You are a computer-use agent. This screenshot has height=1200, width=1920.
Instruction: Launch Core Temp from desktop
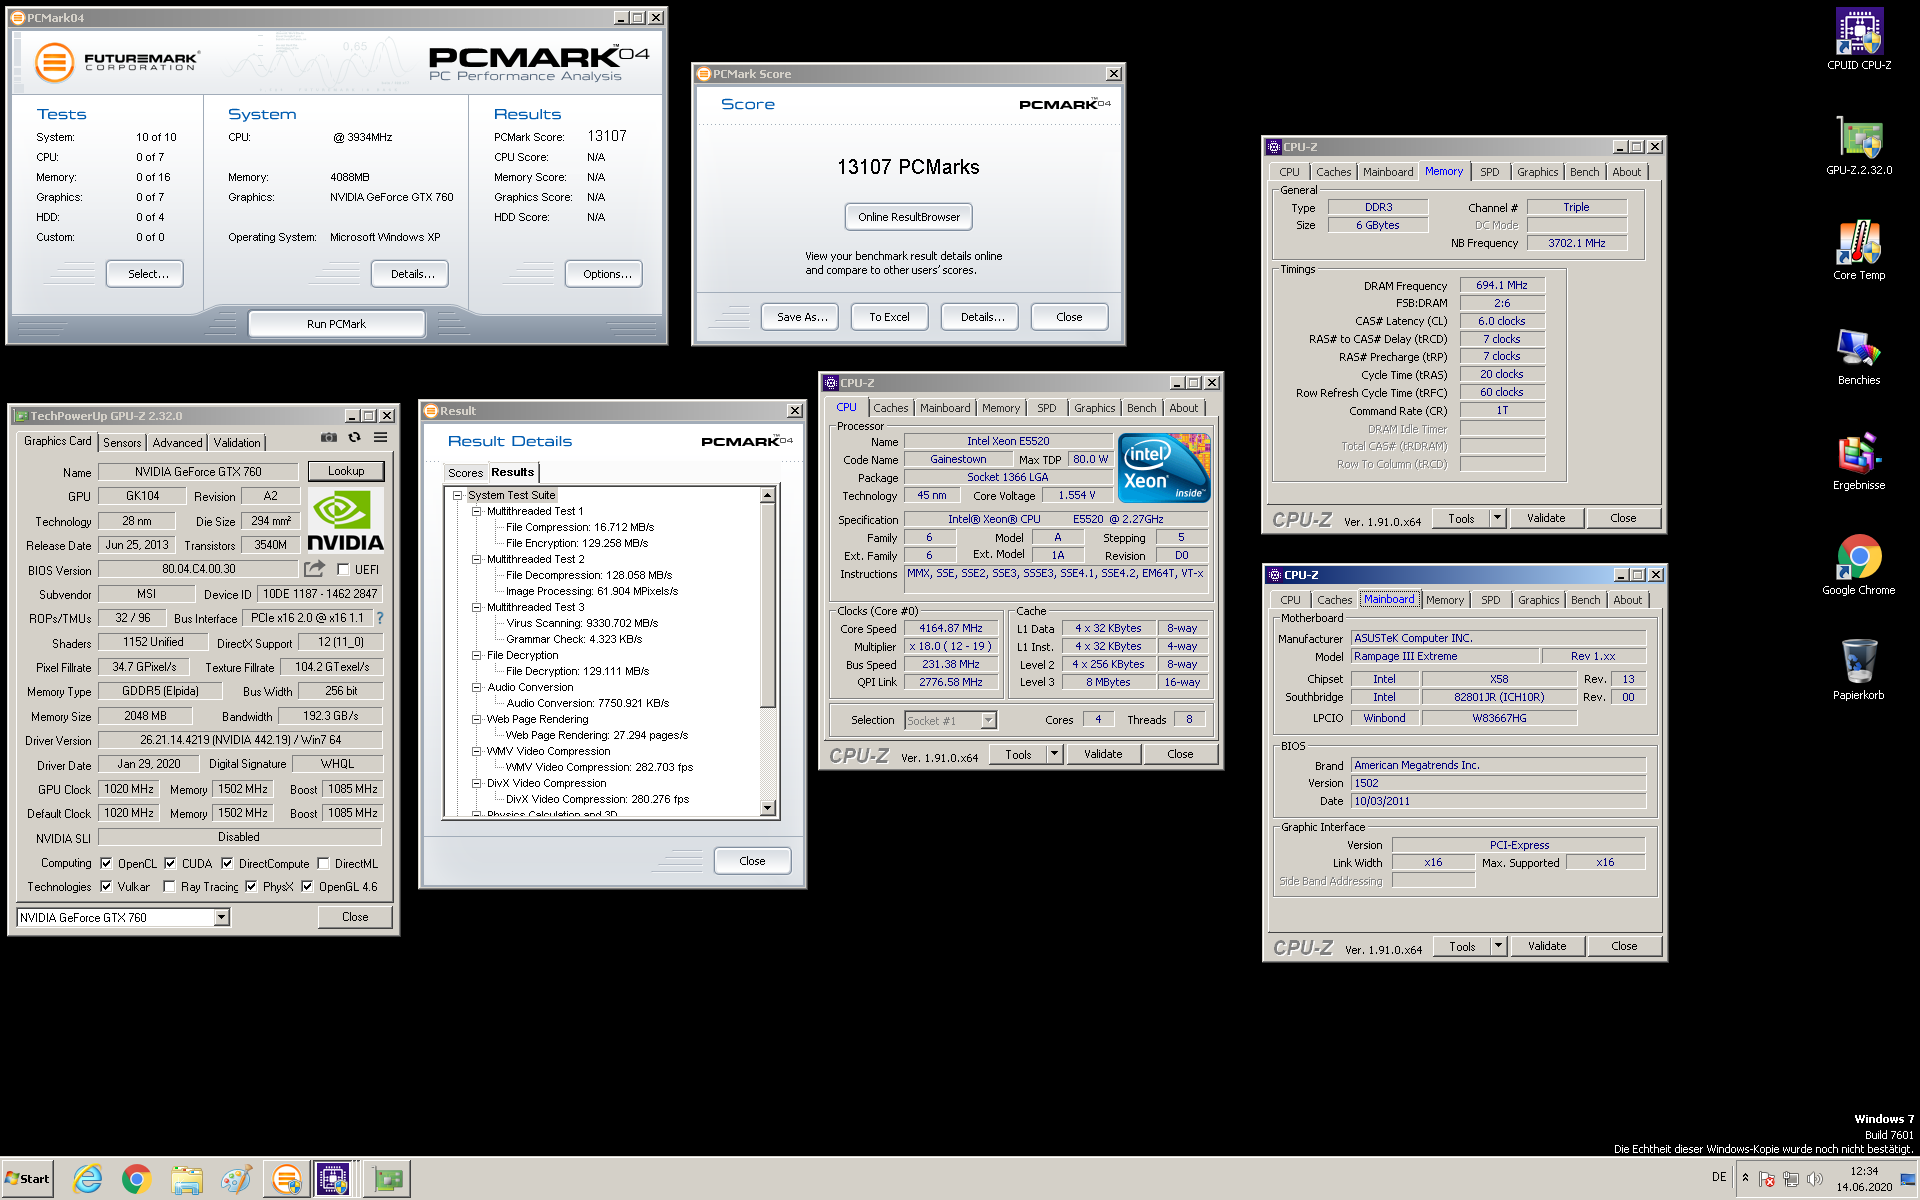coord(1859,251)
